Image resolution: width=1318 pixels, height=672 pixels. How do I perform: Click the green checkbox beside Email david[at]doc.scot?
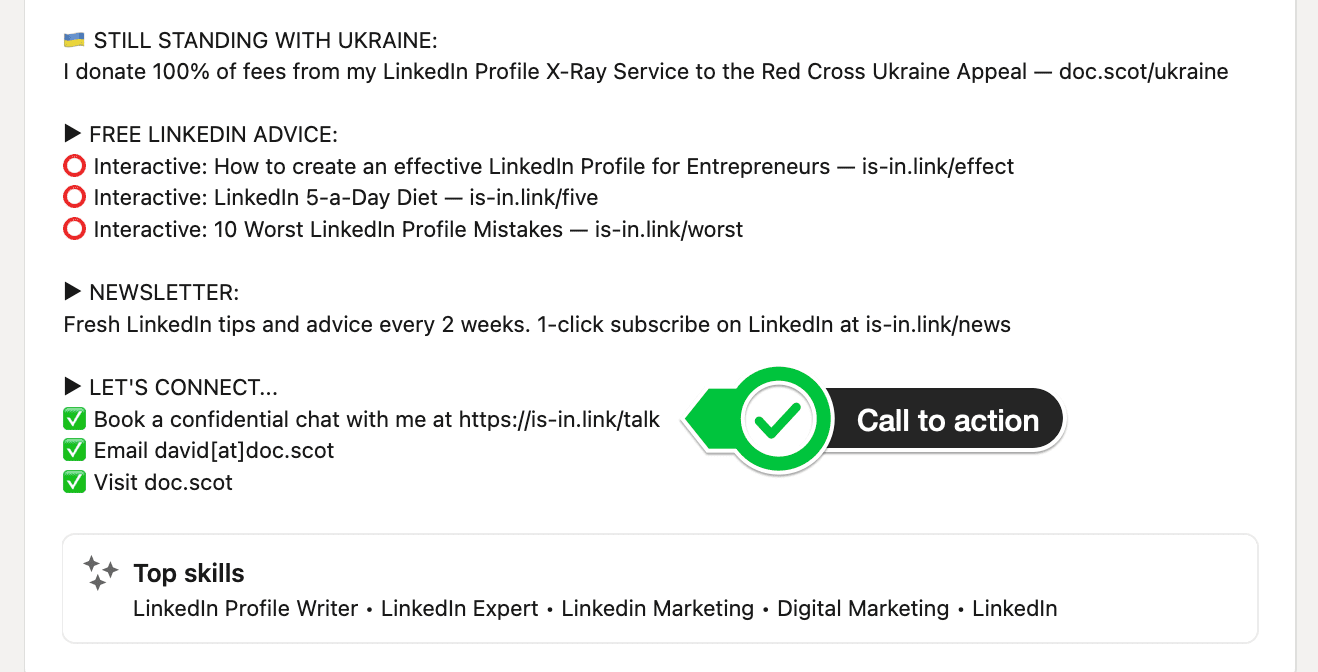click(x=75, y=451)
